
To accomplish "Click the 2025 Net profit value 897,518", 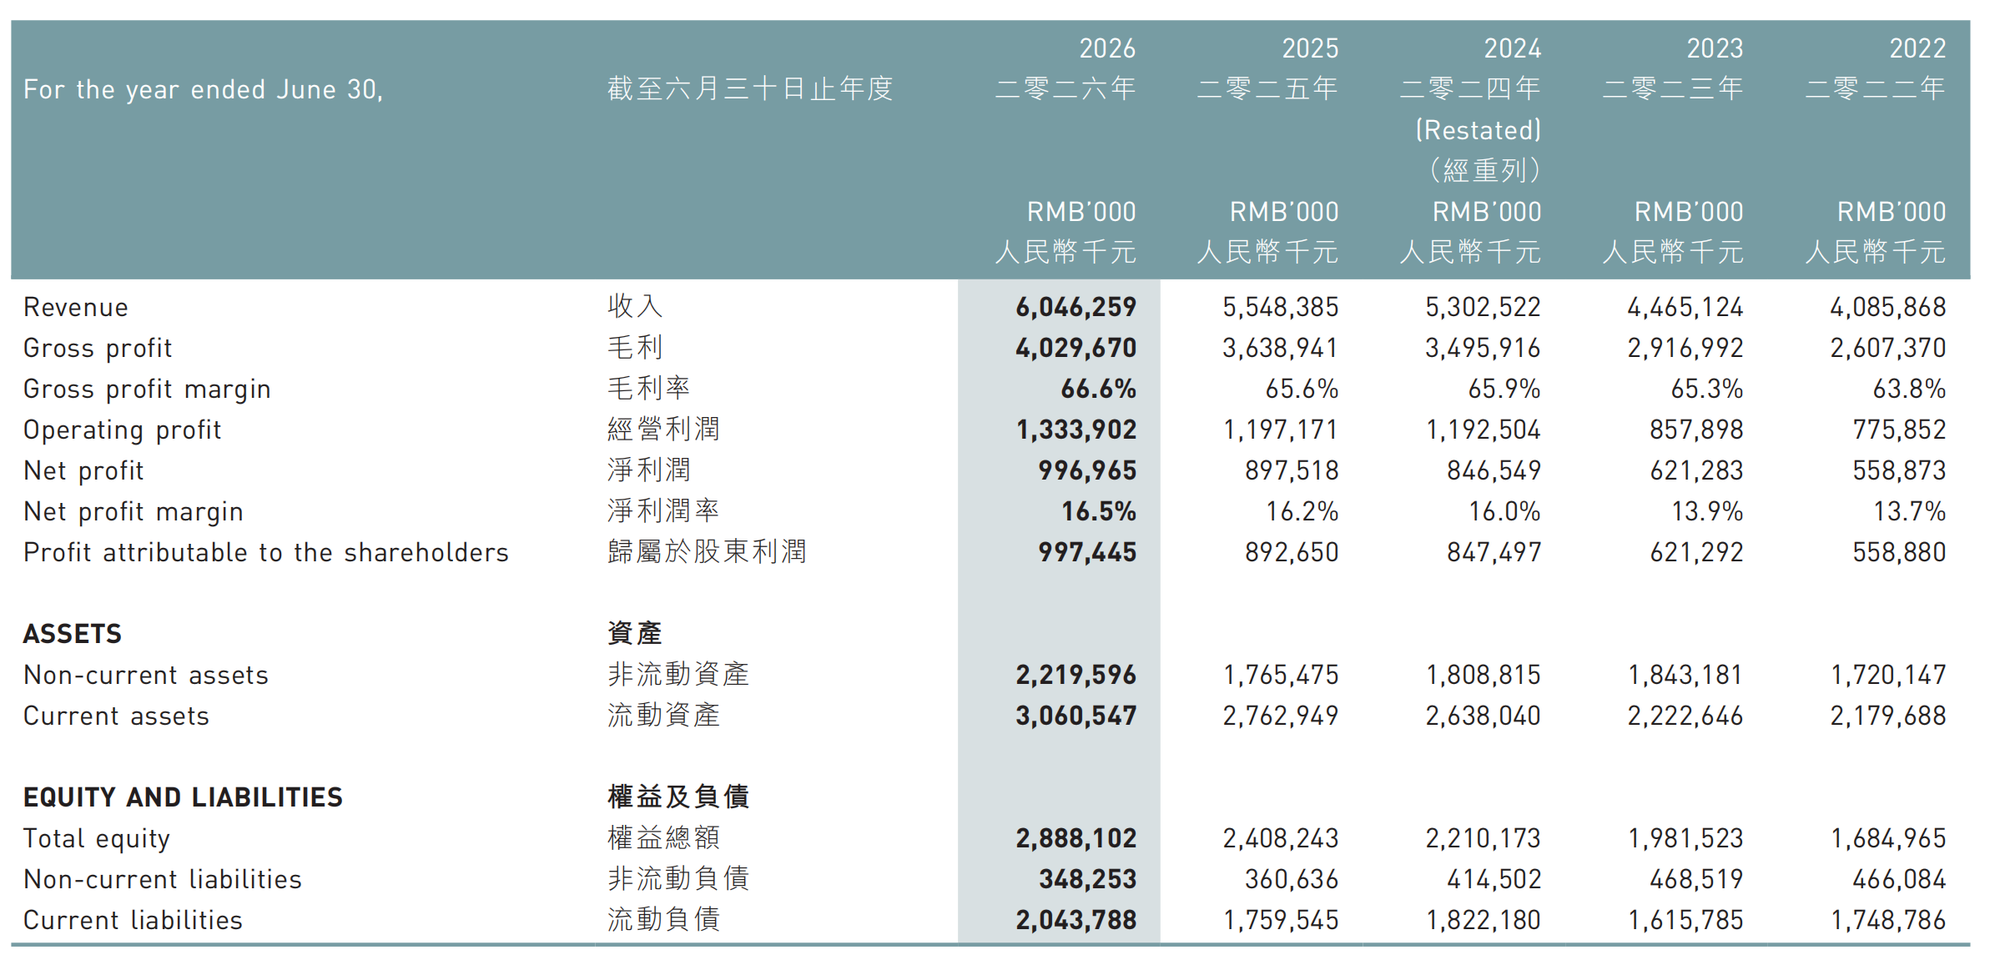I will pyautogui.click(x=1291, y=470).
